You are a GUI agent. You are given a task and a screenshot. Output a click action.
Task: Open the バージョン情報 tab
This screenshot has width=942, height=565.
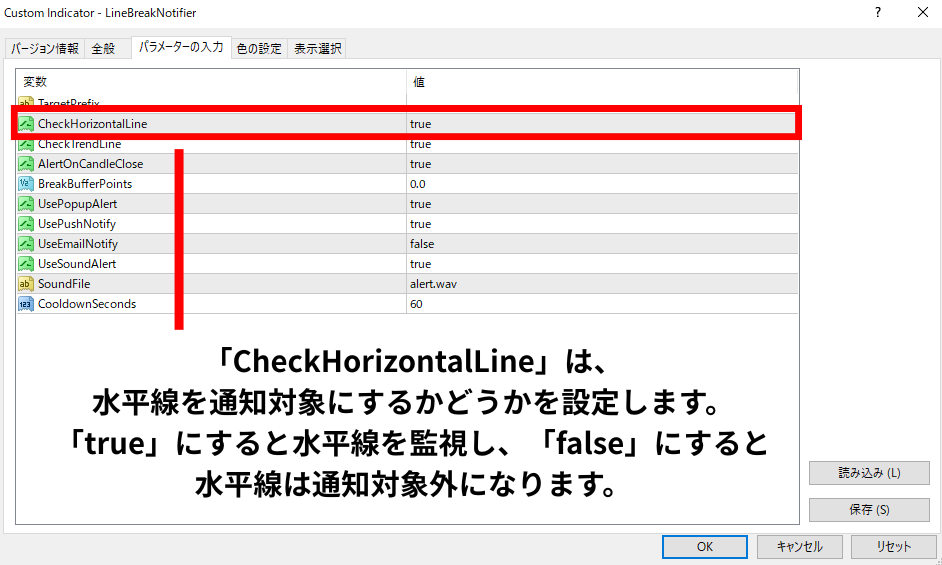coord(45,49)
